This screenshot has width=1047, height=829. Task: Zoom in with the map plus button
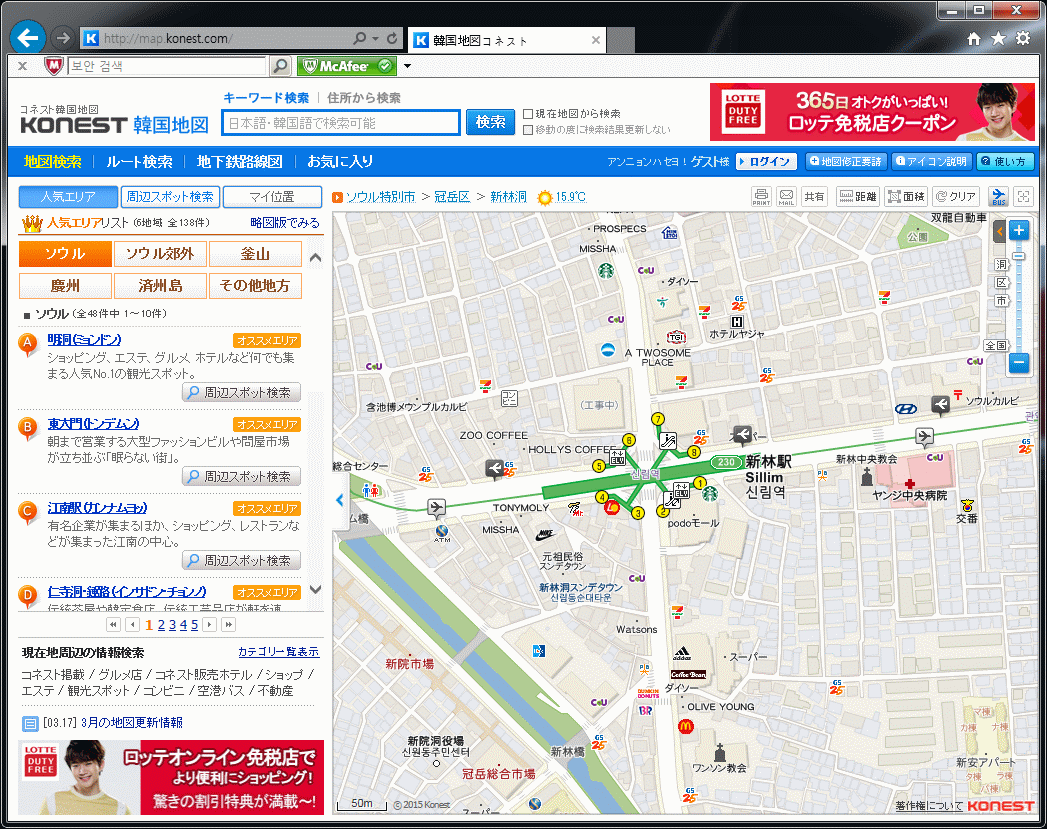pyautogui.click(x=1019, y=231)
